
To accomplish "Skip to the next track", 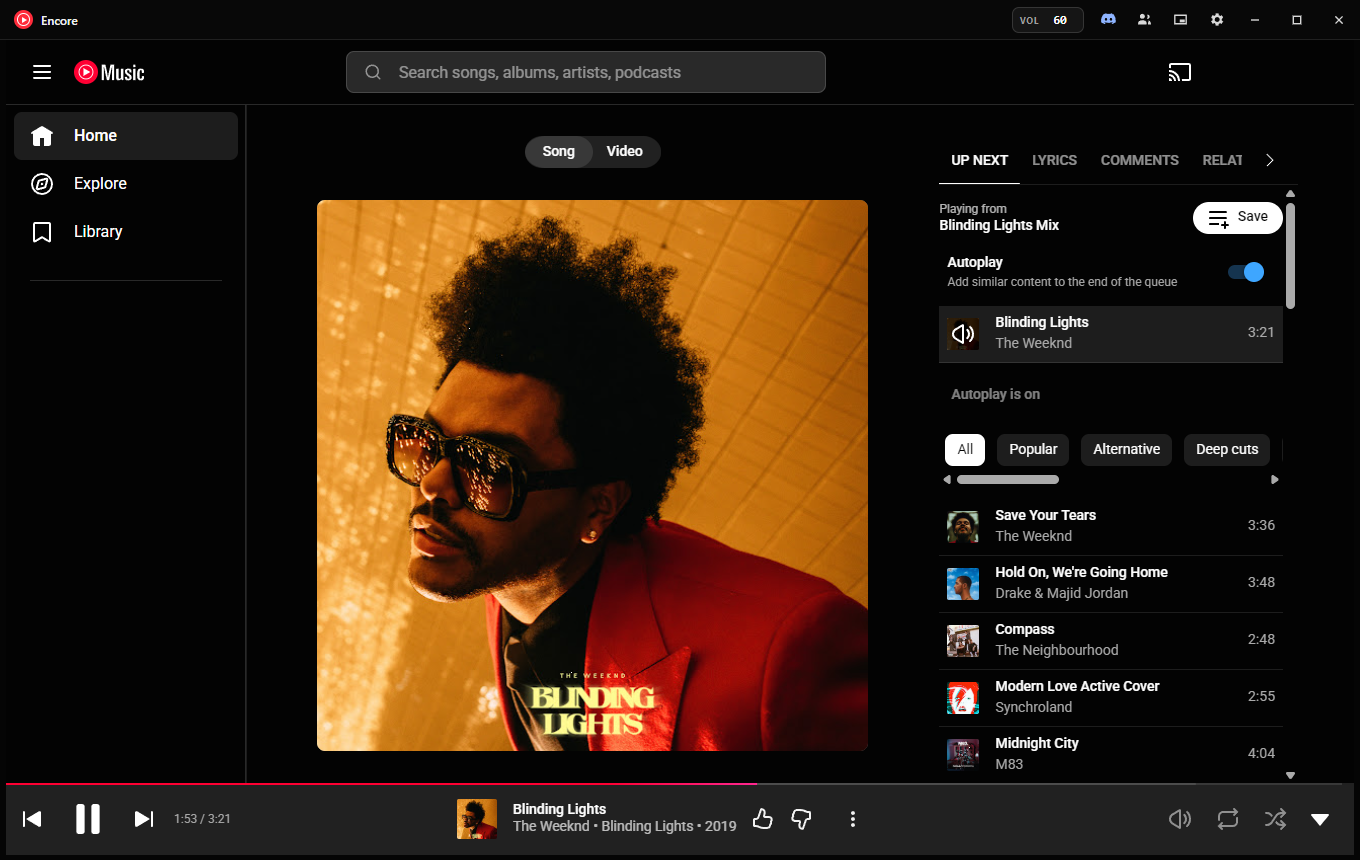I will [x=144, y=819].
